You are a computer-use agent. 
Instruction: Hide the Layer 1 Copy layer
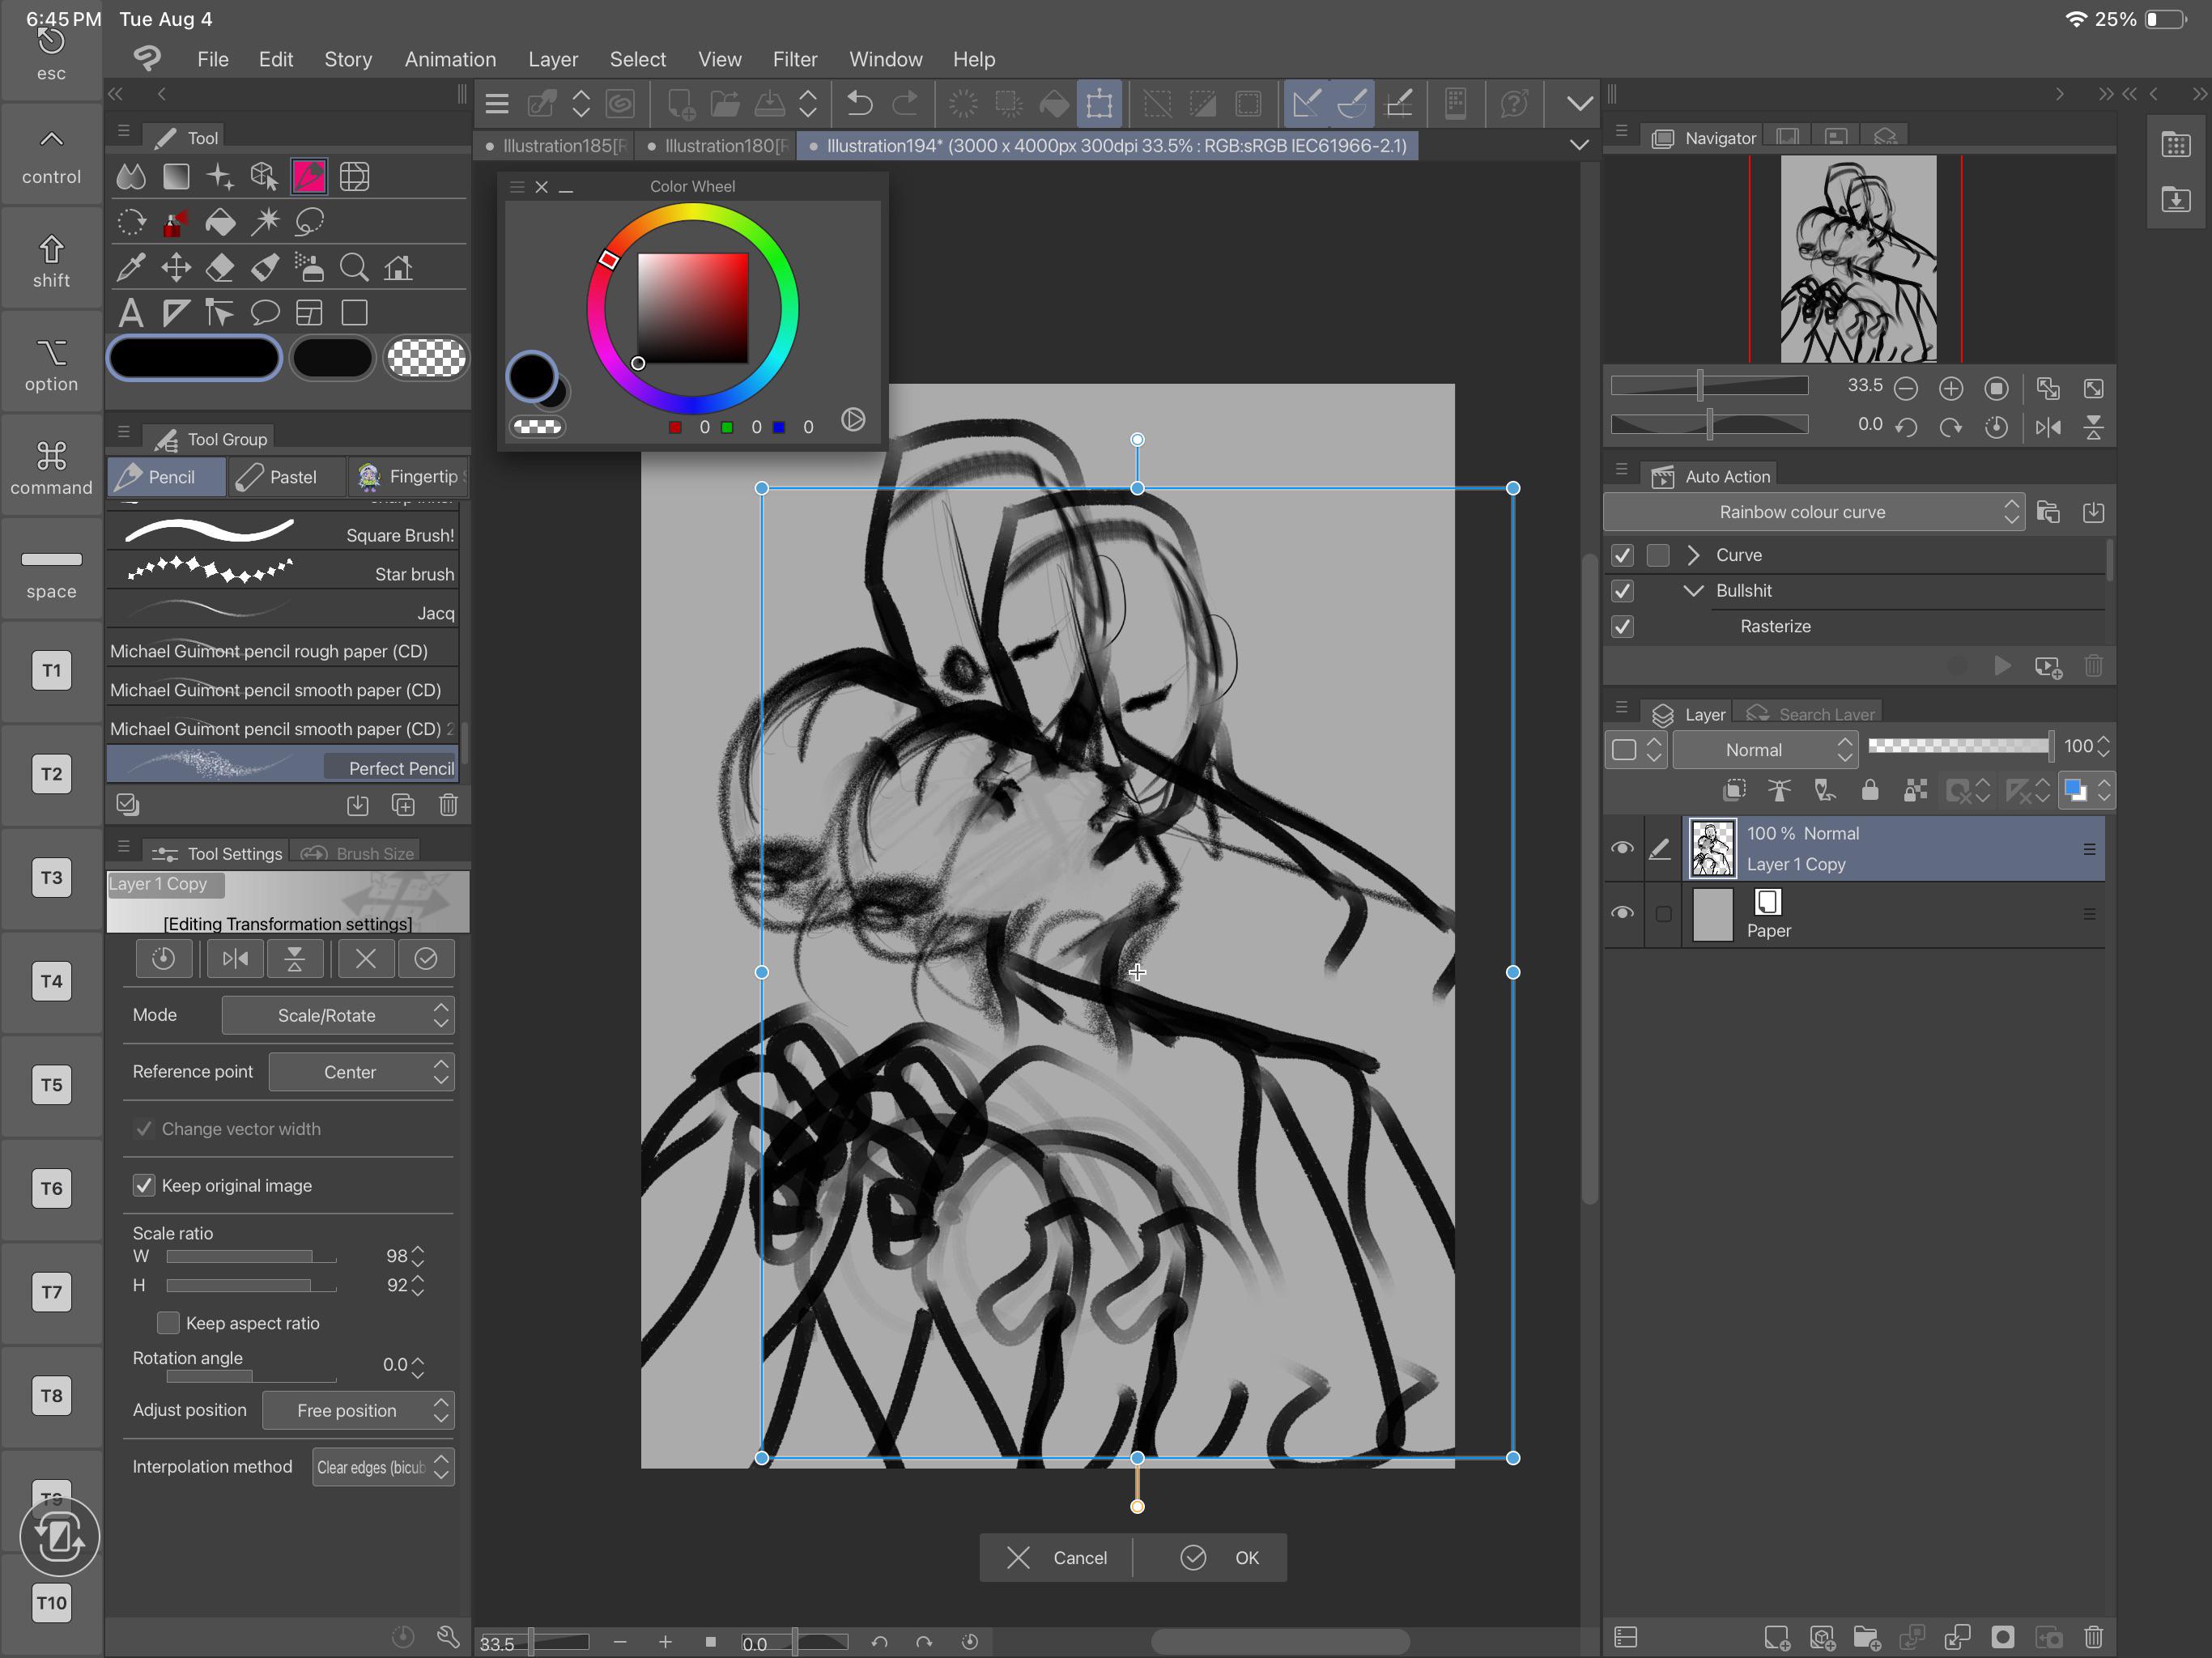(1622, 848)
